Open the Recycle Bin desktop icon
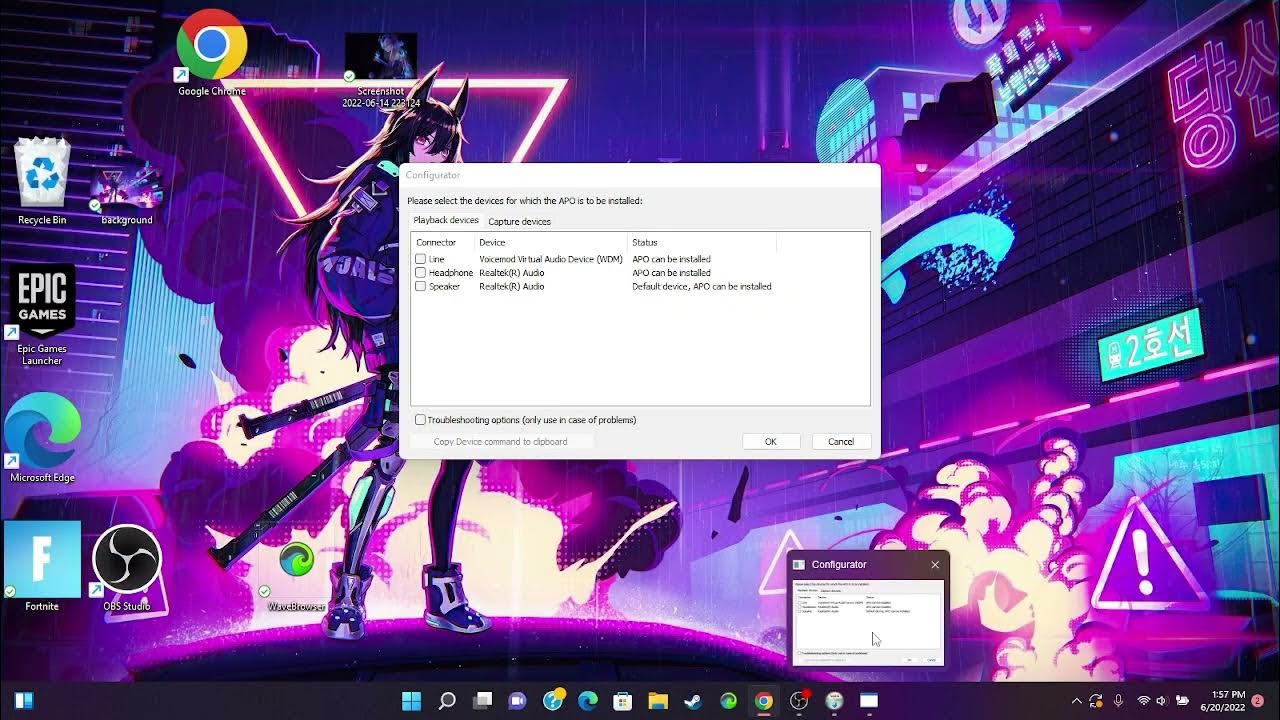The image size is (1280, 720). (x=42, y=180)
